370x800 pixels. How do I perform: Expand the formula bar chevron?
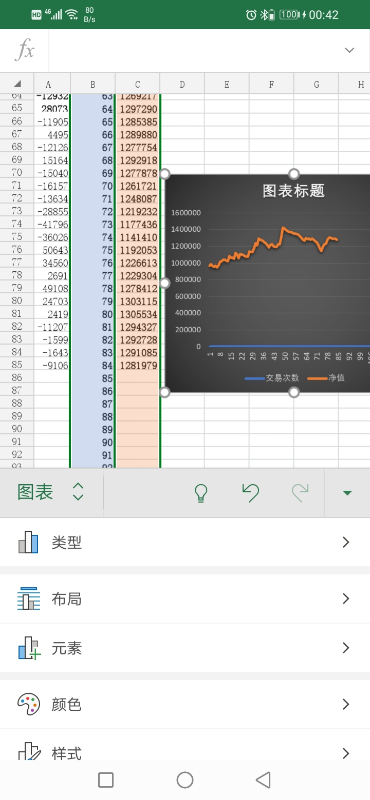[350, 50]
